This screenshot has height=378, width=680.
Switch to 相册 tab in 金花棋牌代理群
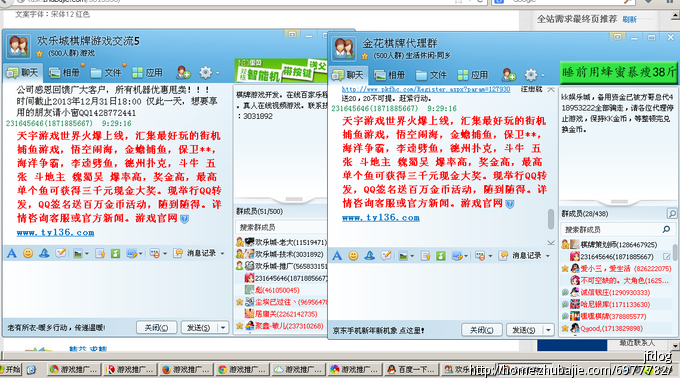(x=389, y=75)
